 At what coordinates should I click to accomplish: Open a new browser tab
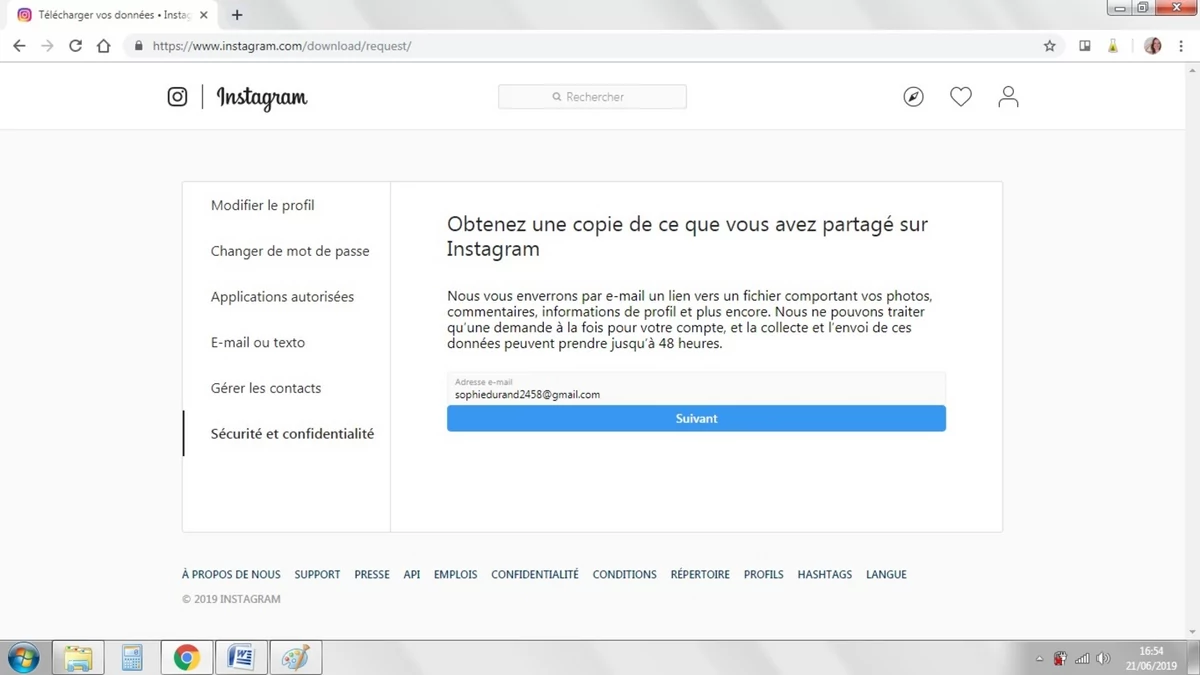(x=237, y=15)
